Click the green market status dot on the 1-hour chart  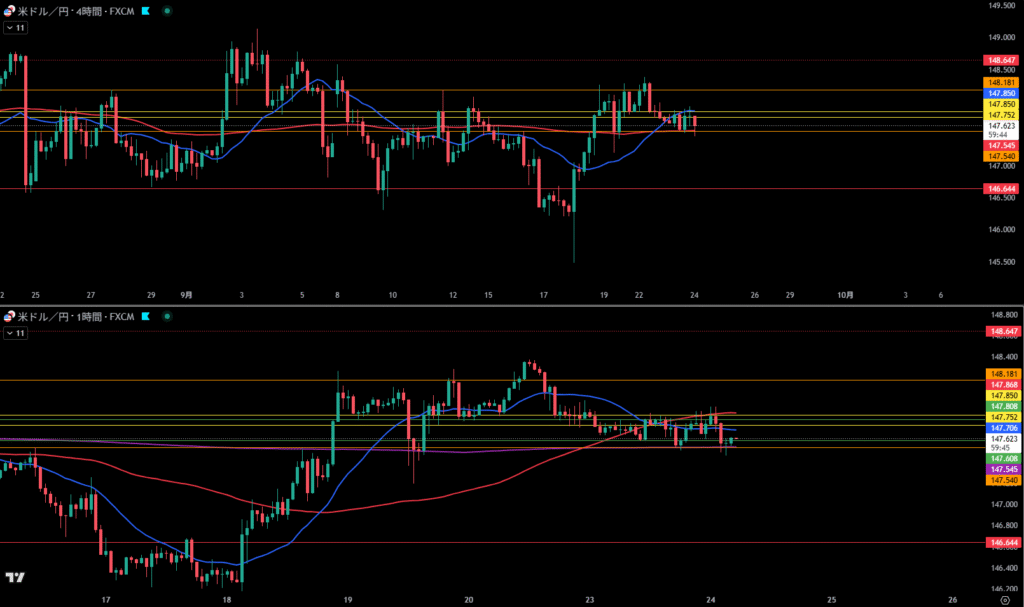(x=166, y=317)
